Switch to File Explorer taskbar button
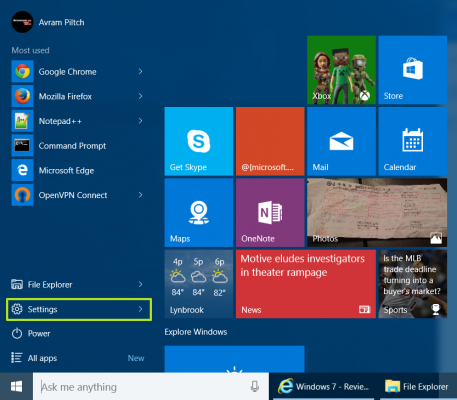The image size is (457, 400). [417, 387]
